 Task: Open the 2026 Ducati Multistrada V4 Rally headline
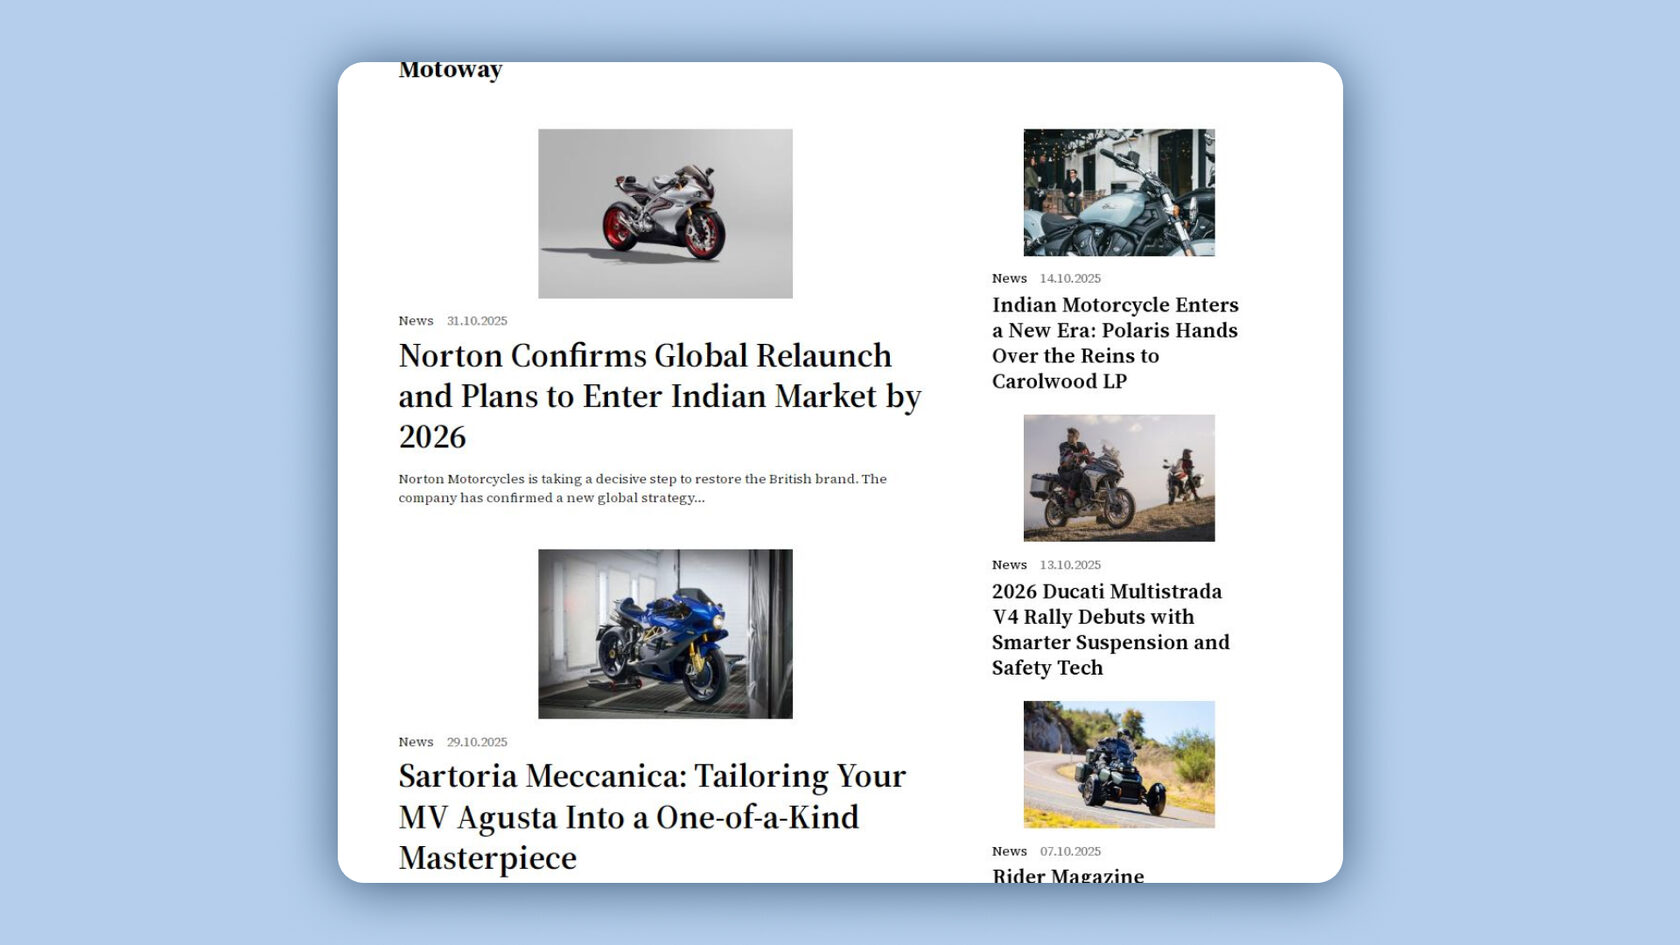pos(1111,629)
